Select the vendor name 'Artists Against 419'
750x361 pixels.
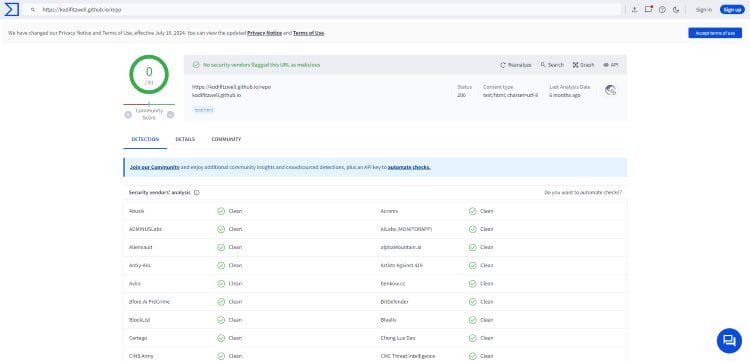401,265
